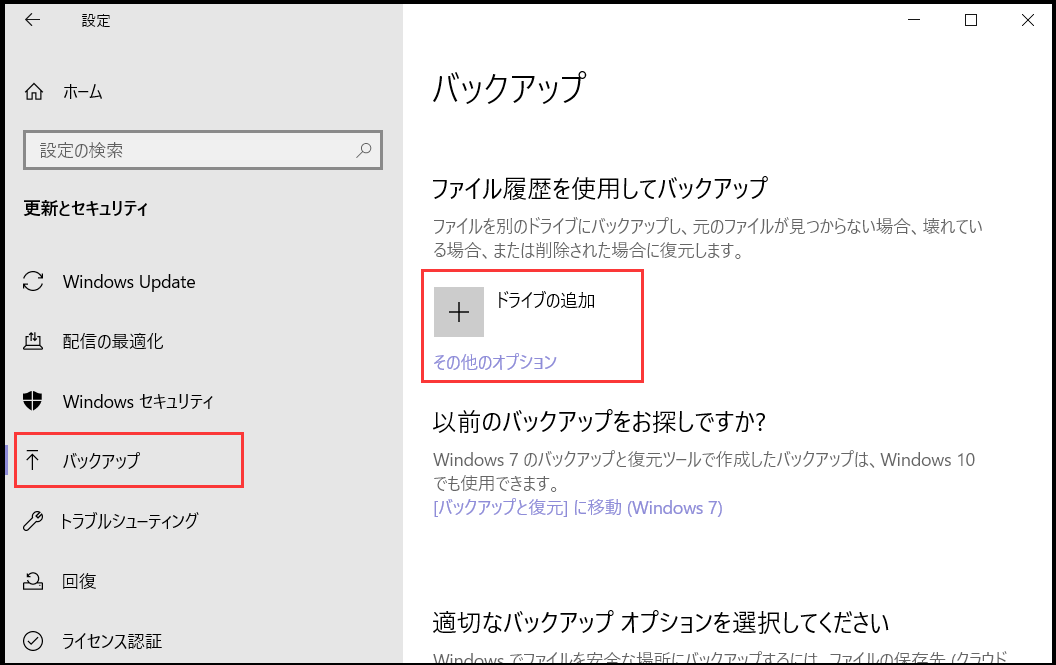
Task: Click the 更新とセキュリティ category heading
Action: [86, 208]
